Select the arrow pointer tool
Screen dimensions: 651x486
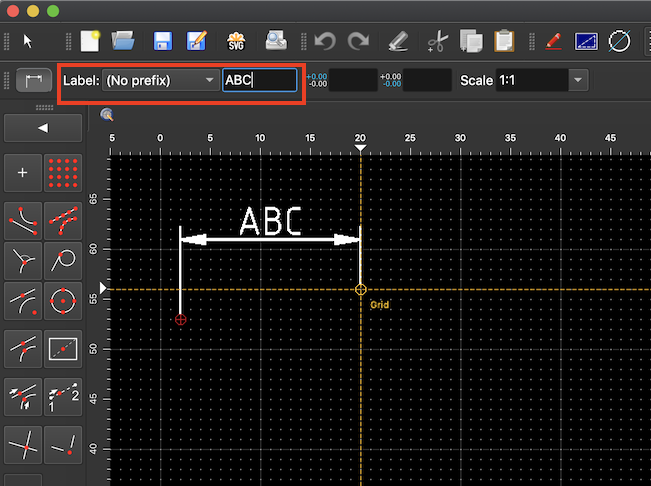click(x=27, y=41)
